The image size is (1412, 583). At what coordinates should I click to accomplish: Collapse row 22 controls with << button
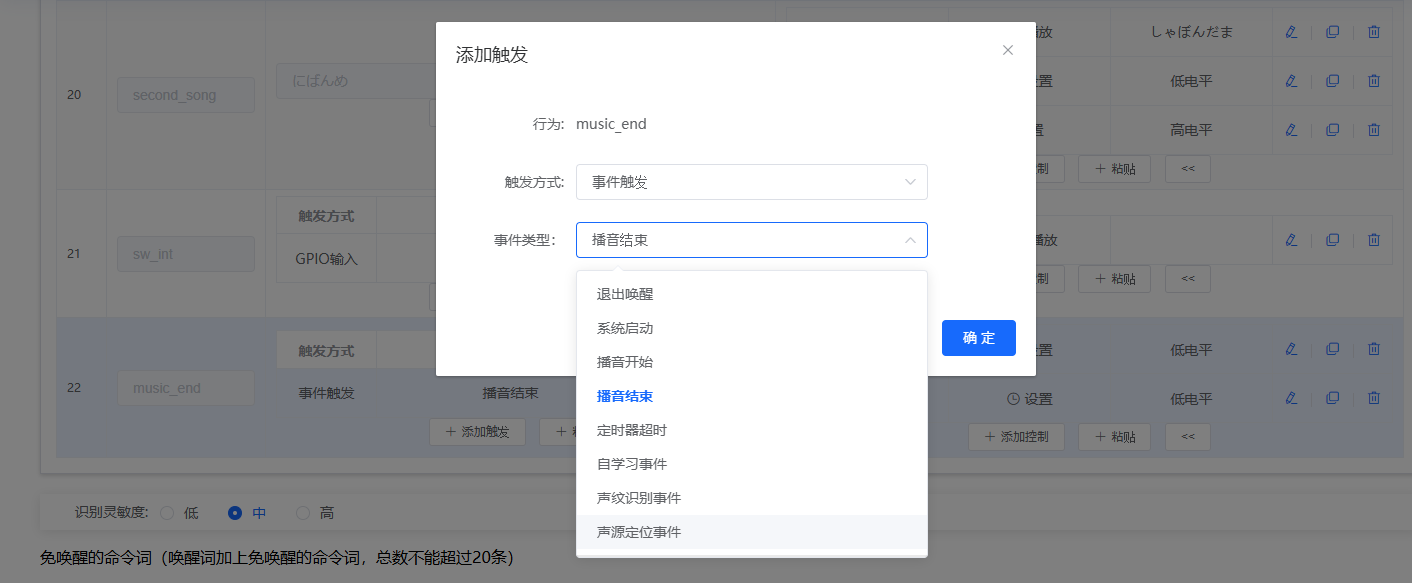coord(1188,437)
